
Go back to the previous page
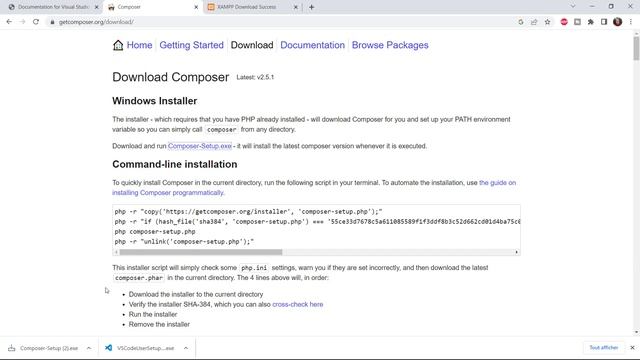tap(9, 22)
